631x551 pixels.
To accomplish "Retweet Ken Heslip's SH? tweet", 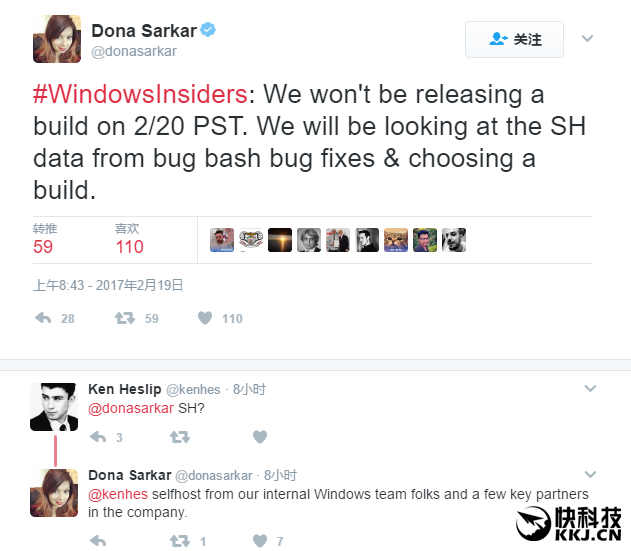I will point(179,437).
